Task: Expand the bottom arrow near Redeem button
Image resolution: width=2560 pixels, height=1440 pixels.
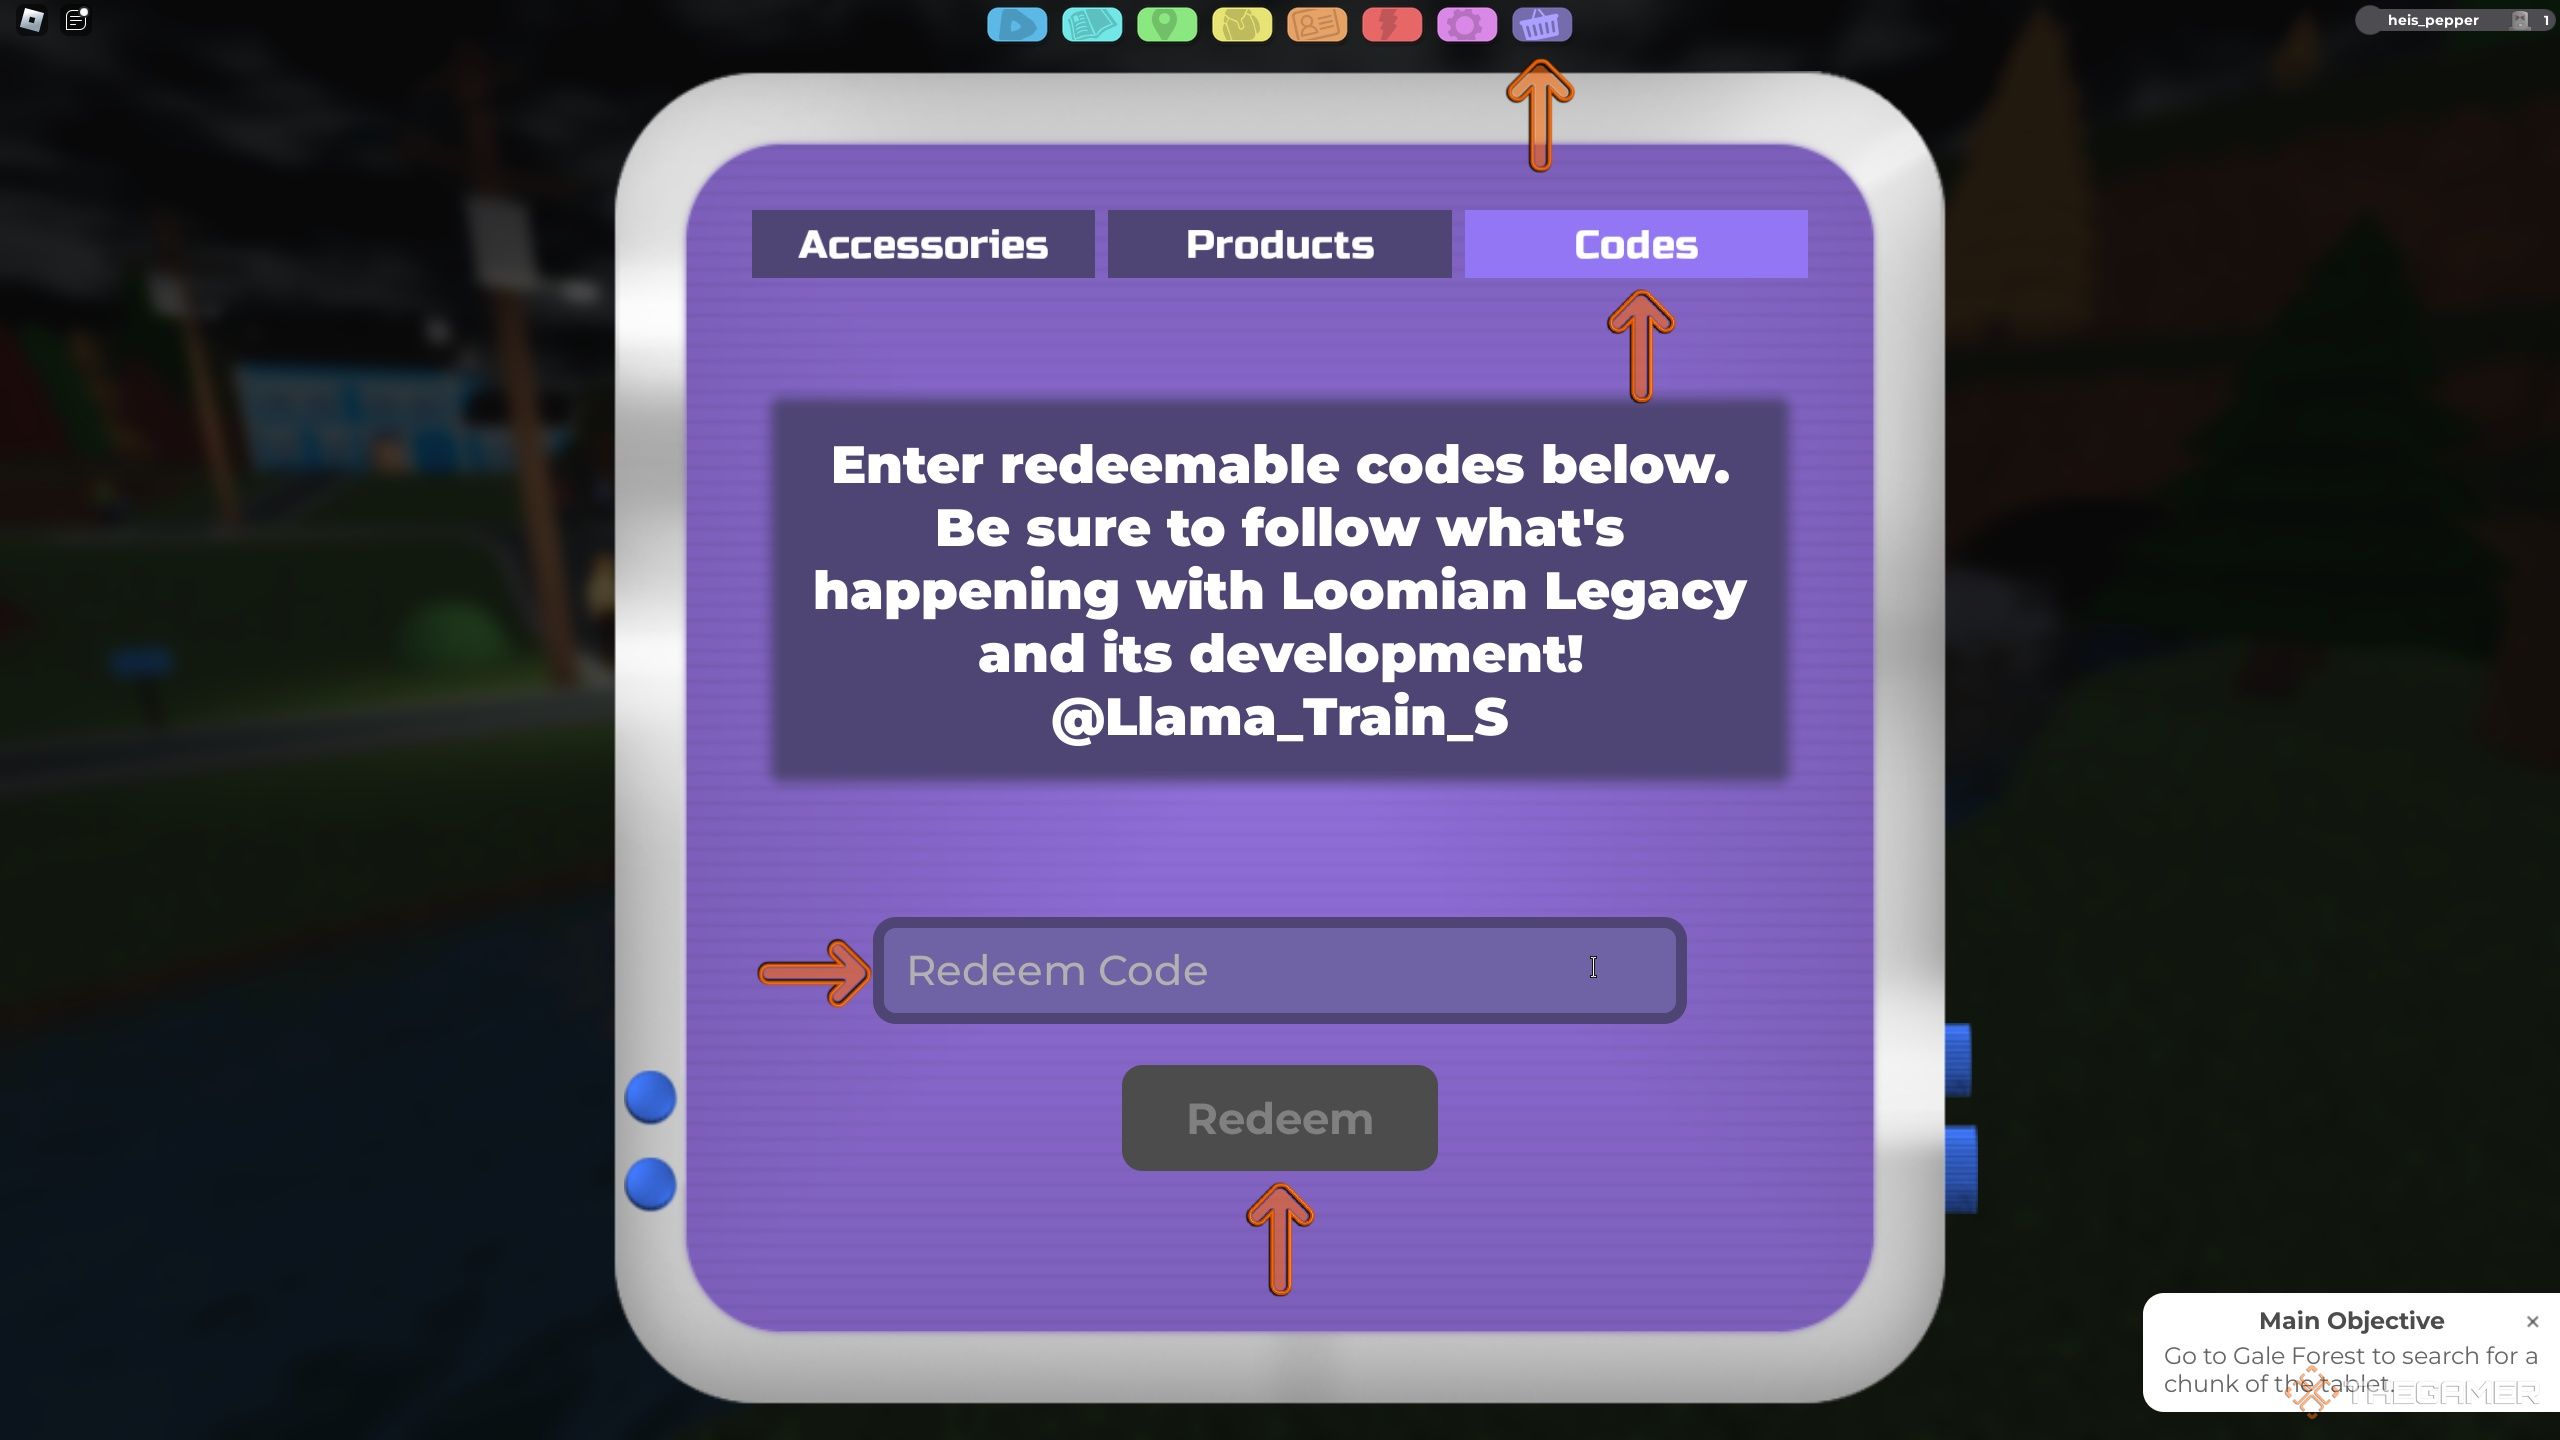Action: [1278, 1236]
